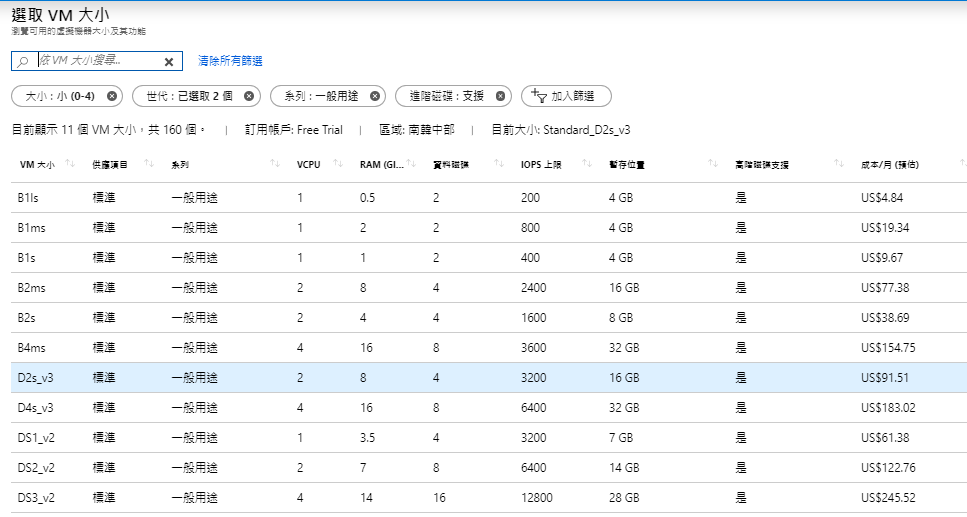Click the search magnifier icon
967x517 pixels.
coord(23,61)
